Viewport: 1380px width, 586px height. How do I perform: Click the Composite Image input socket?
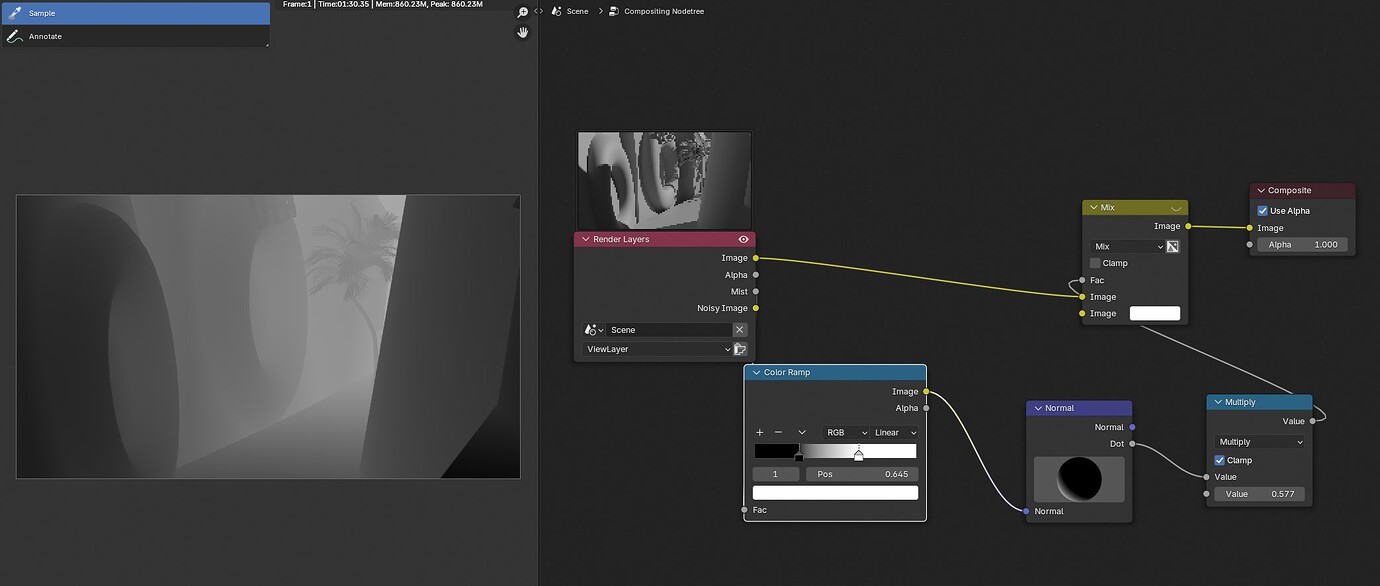coord(1250,228)
